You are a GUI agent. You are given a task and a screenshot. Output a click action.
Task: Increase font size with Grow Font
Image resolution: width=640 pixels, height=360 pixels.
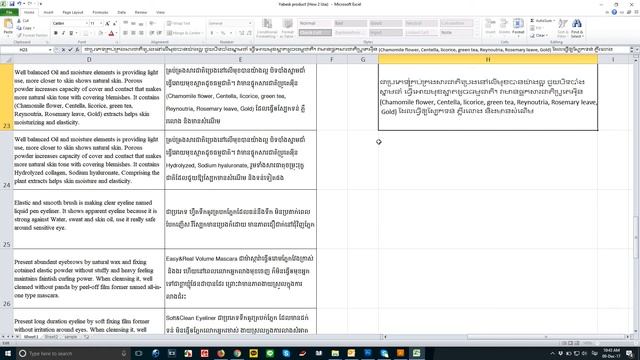(107, 23)
